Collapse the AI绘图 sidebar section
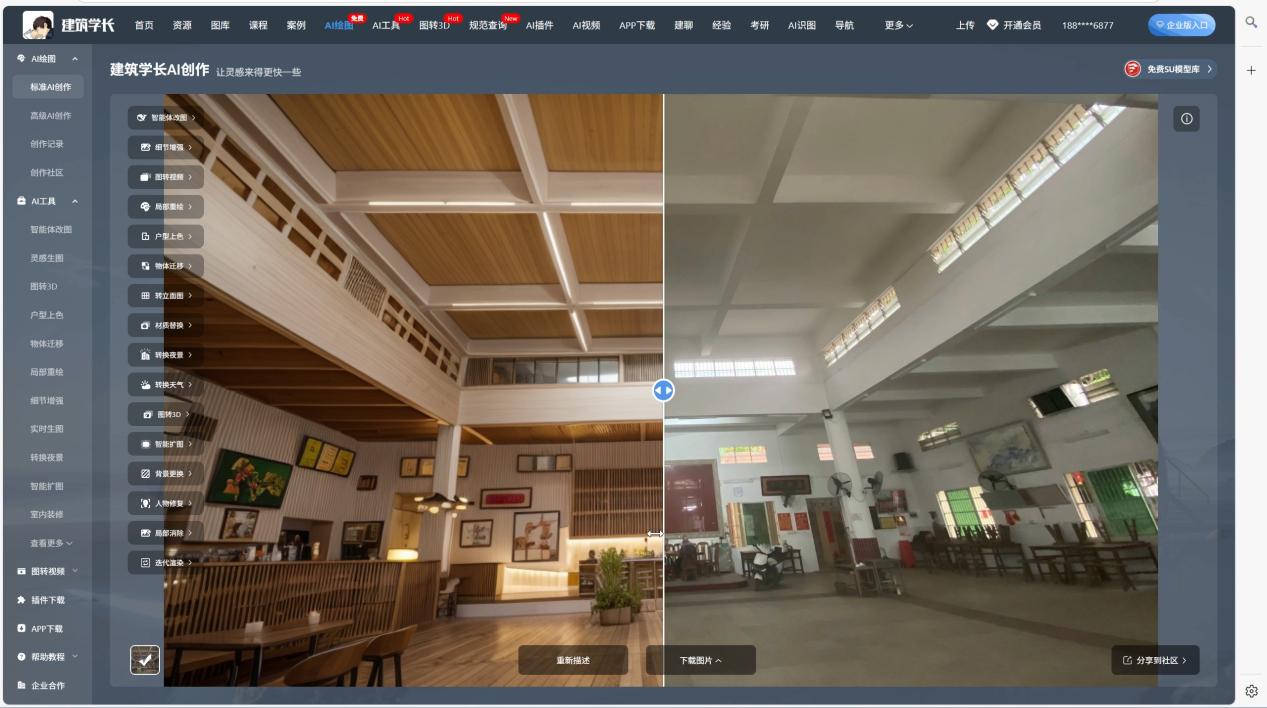Viewport: 1267px width, 708px height. point(74,59)
